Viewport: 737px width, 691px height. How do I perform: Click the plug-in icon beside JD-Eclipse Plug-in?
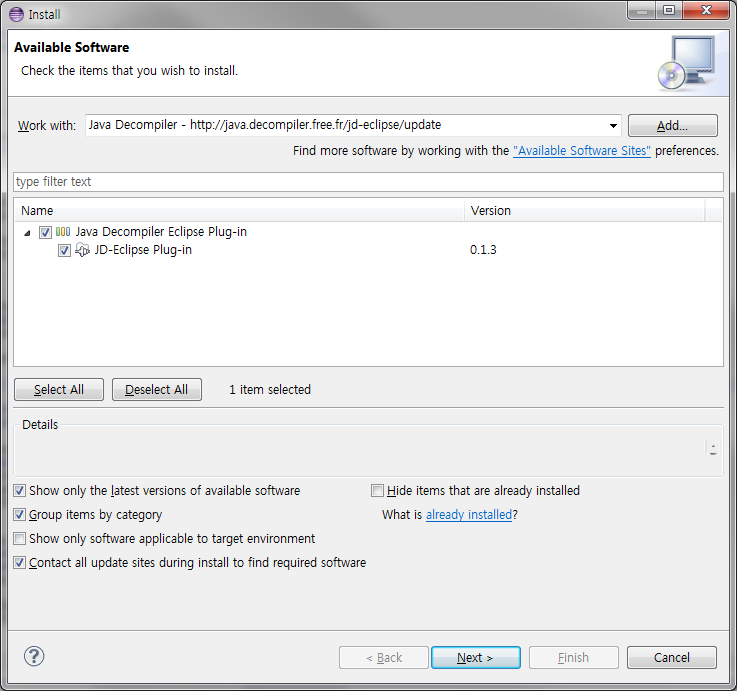click(x=82, y=250)
